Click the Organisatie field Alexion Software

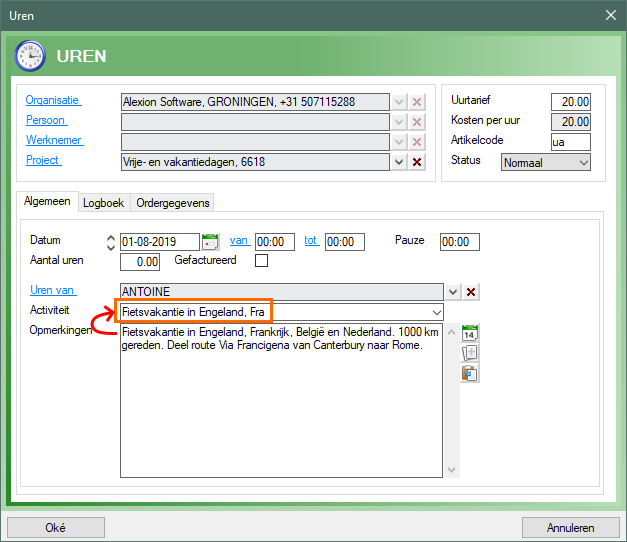coord(255,102)
